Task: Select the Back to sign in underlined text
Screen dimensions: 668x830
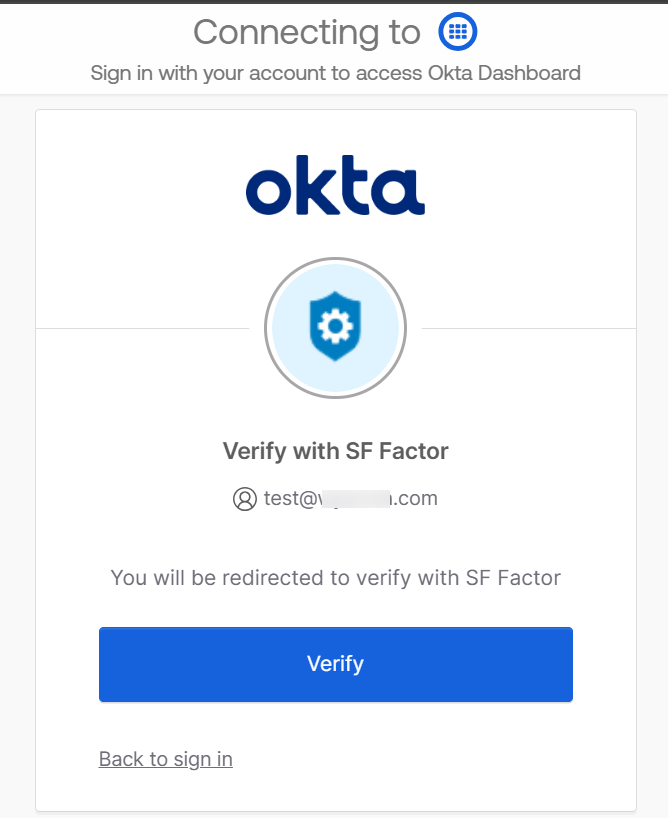Action: pos(165,759)
